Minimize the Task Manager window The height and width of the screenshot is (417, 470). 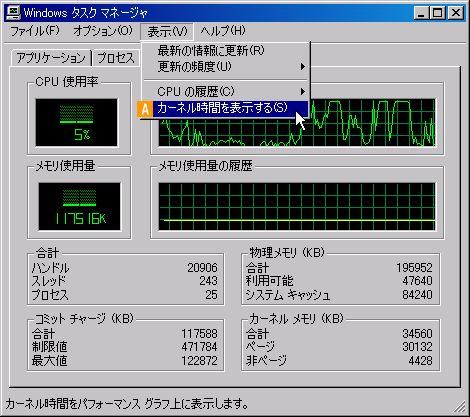pyautogui.click(x=421, y=13)
